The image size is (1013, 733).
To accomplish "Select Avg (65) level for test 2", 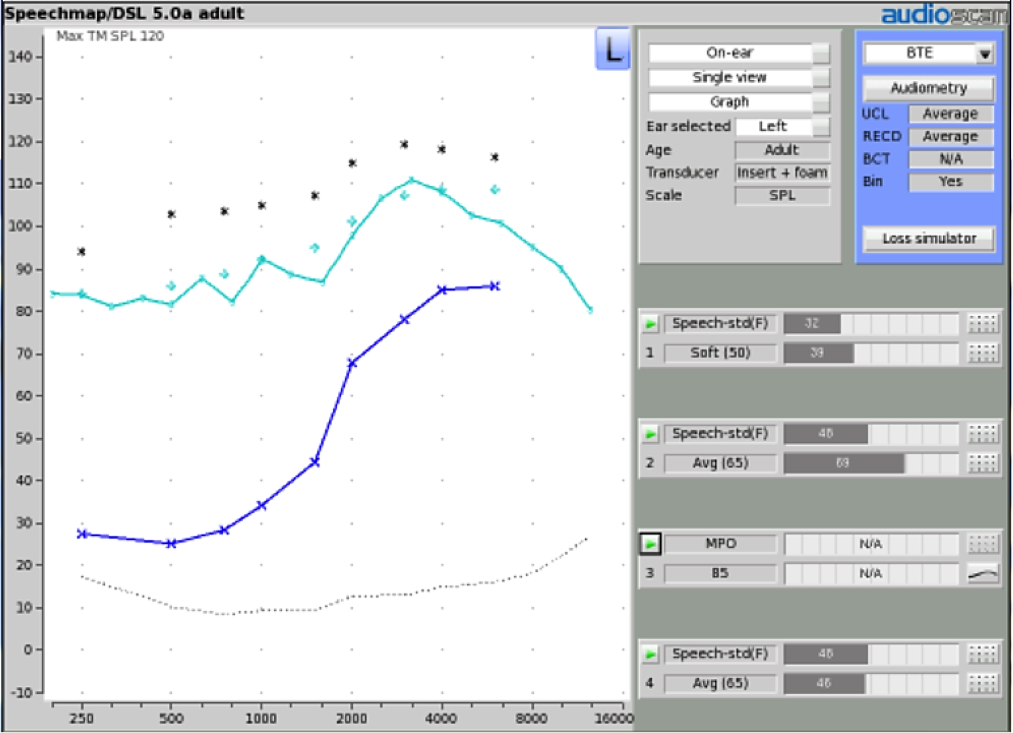I will pyautogui.click(x=720, y=463).
